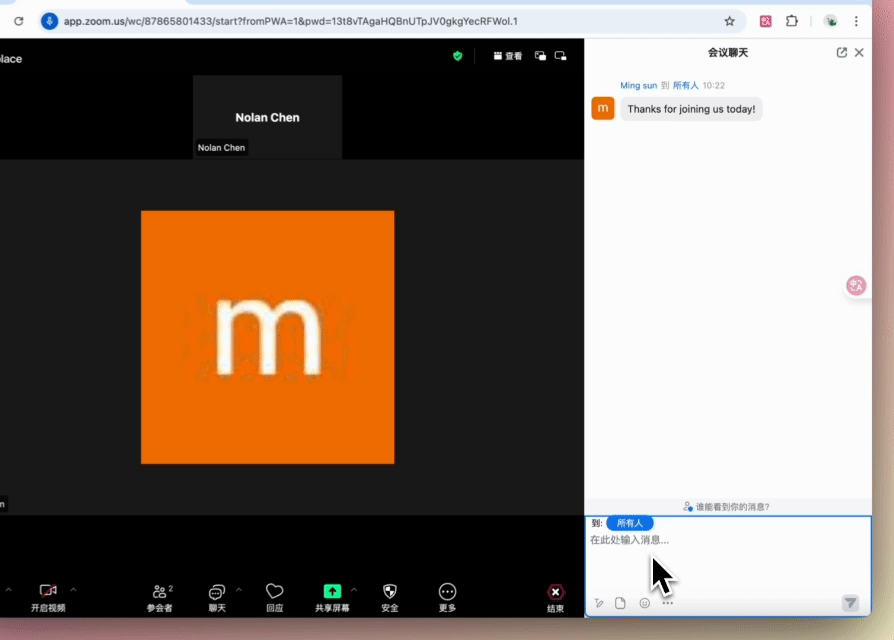Expand the arrow next to 开启视频
This screenshot has width=894, height=640.
click(x=73, y=589)
